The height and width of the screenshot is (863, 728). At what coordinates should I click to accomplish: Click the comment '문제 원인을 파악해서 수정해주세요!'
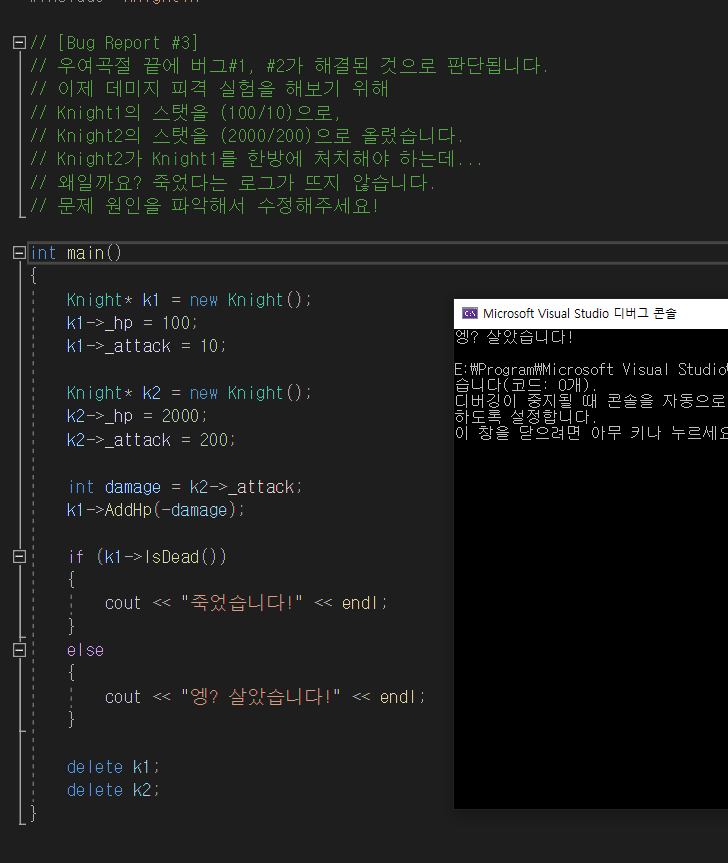tap(204, 206)
